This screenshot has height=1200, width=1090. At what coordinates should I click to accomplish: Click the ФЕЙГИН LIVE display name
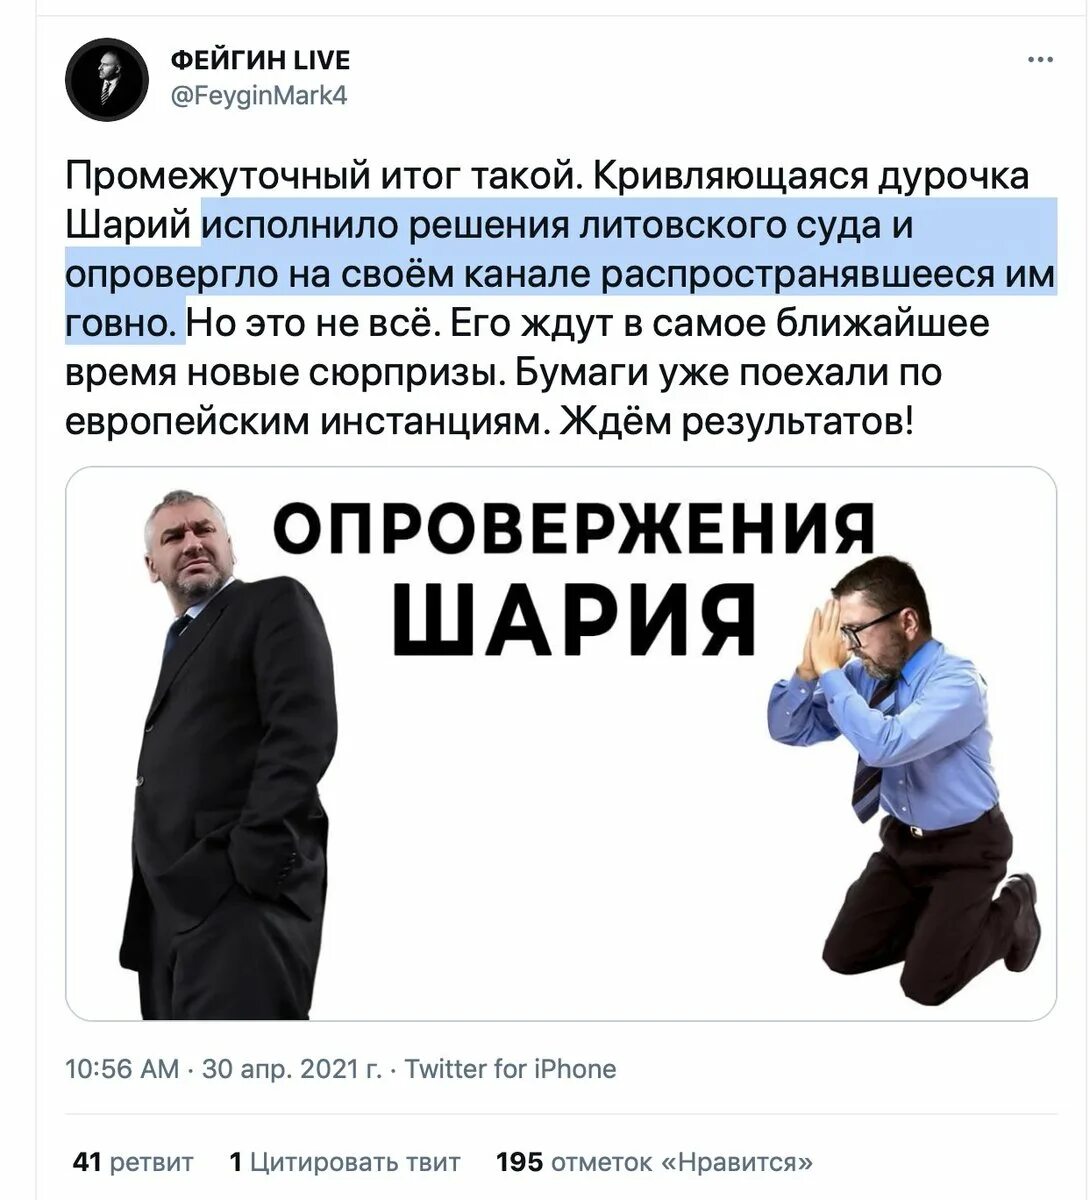point(261,61)
